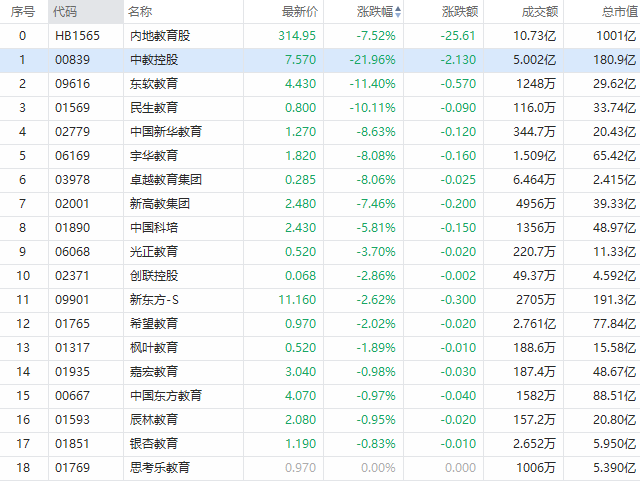This screenshot has width=640, height=481.
Task: Click latest price 7.570
Action: tap(300, 60)
